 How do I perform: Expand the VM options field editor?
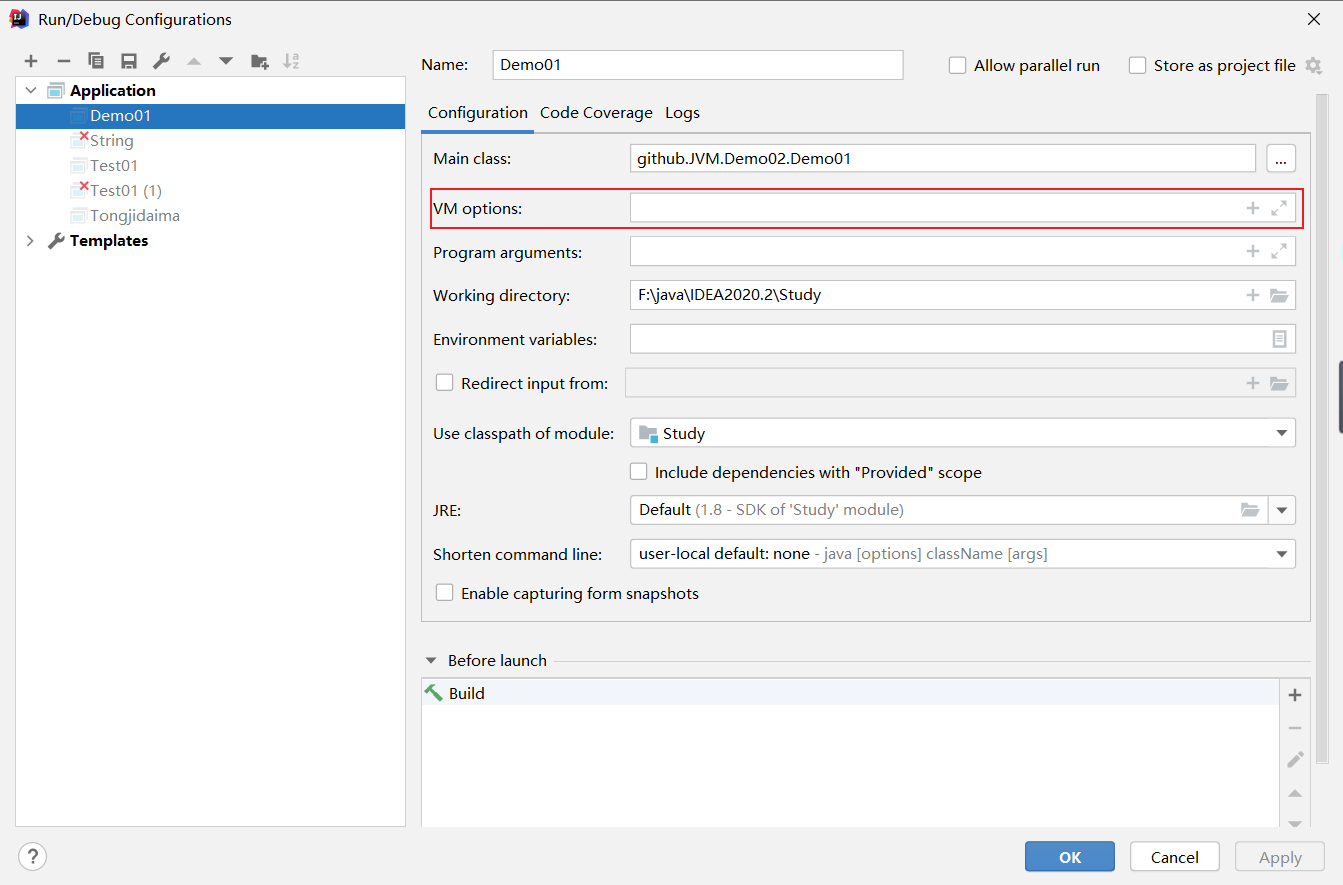tap(1279, 208)
